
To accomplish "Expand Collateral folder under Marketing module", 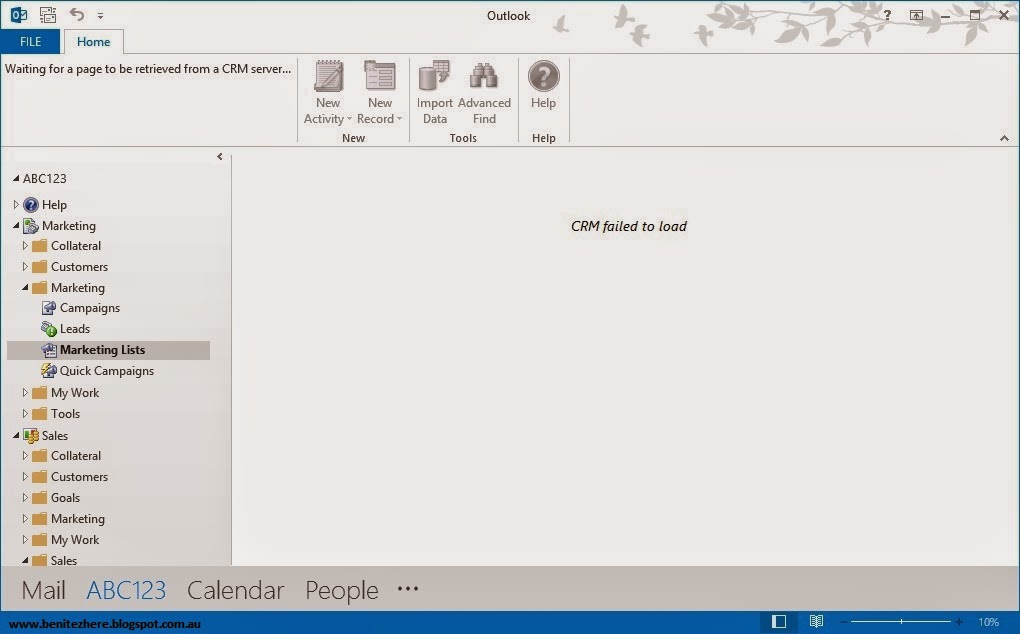I will [x=25, y=246].
